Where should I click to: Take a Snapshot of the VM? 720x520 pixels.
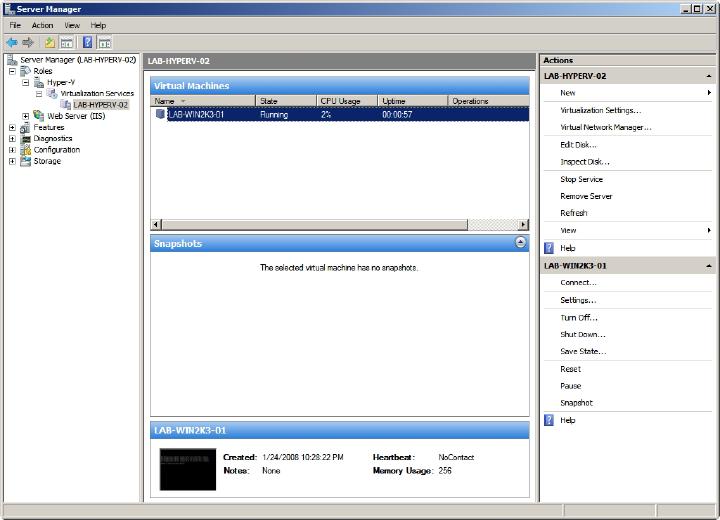pyautogui.click(x=576, y=403)
